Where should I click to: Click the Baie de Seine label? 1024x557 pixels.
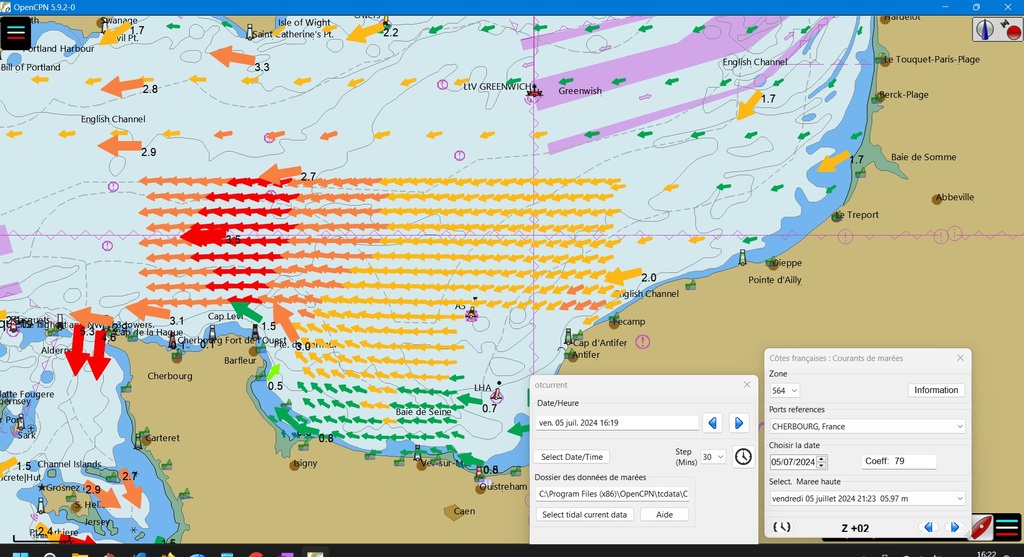pyautogui.click(x=423, y=412)
